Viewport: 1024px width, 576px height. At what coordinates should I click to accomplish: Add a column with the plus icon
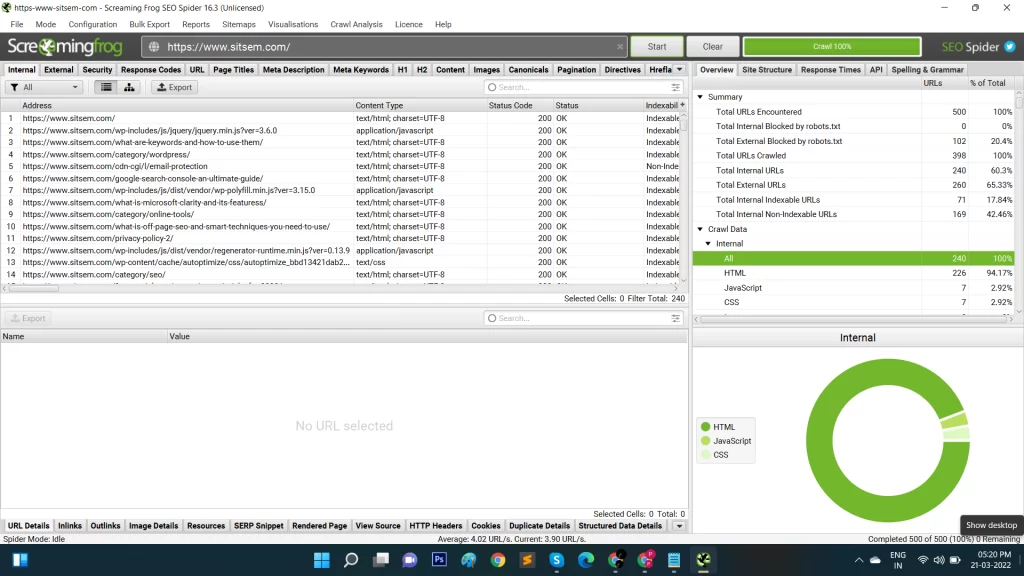pos(682,105)
